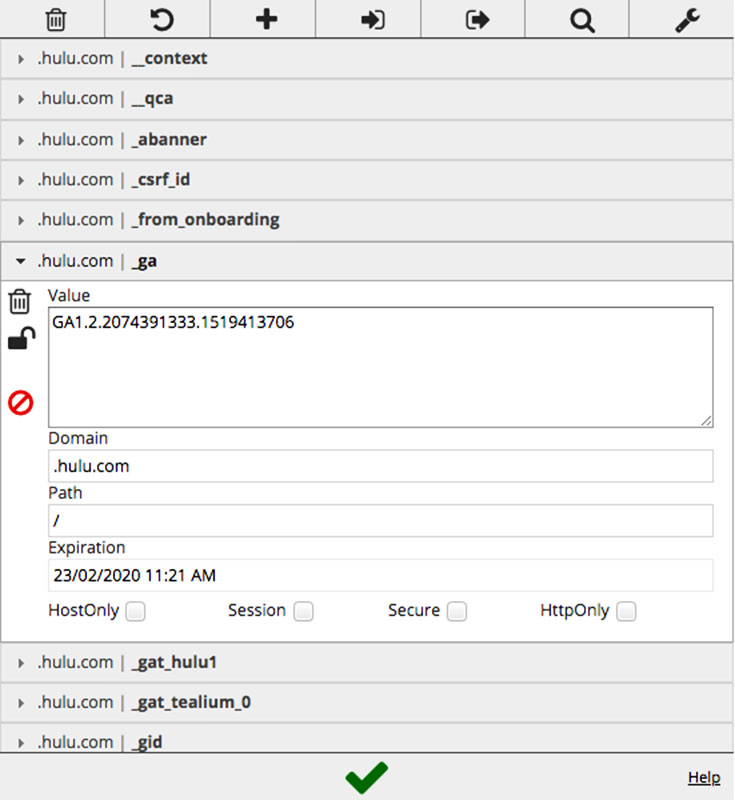Toggle the unlock padlock for _ga cookie

(x=21, y=340)
